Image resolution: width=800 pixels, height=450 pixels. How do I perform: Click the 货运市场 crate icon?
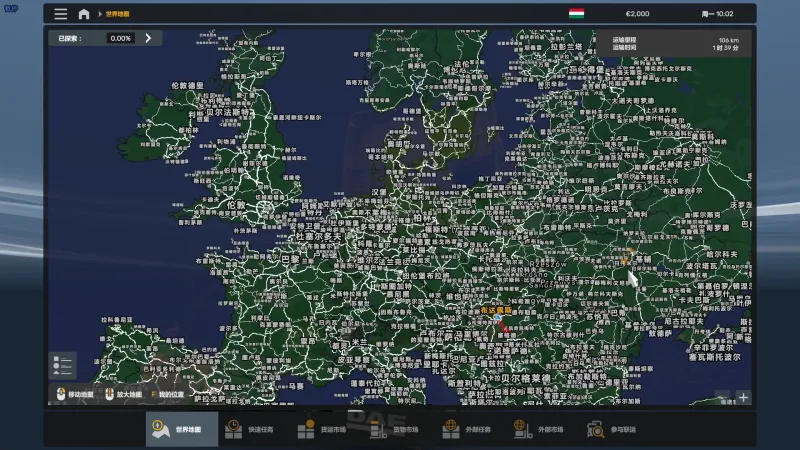click(x=306, y=429)
